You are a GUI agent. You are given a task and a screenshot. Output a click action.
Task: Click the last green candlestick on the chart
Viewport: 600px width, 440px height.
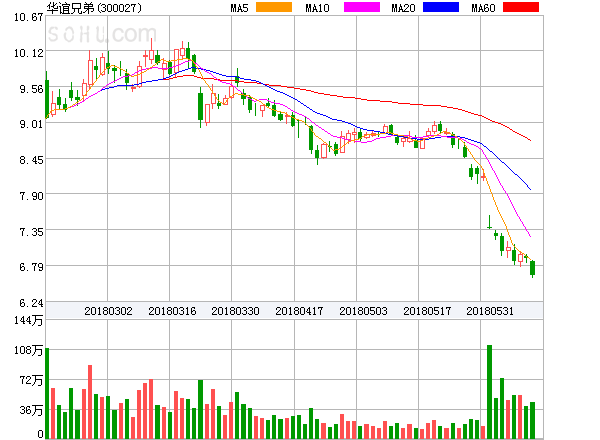tap(532, 269)
